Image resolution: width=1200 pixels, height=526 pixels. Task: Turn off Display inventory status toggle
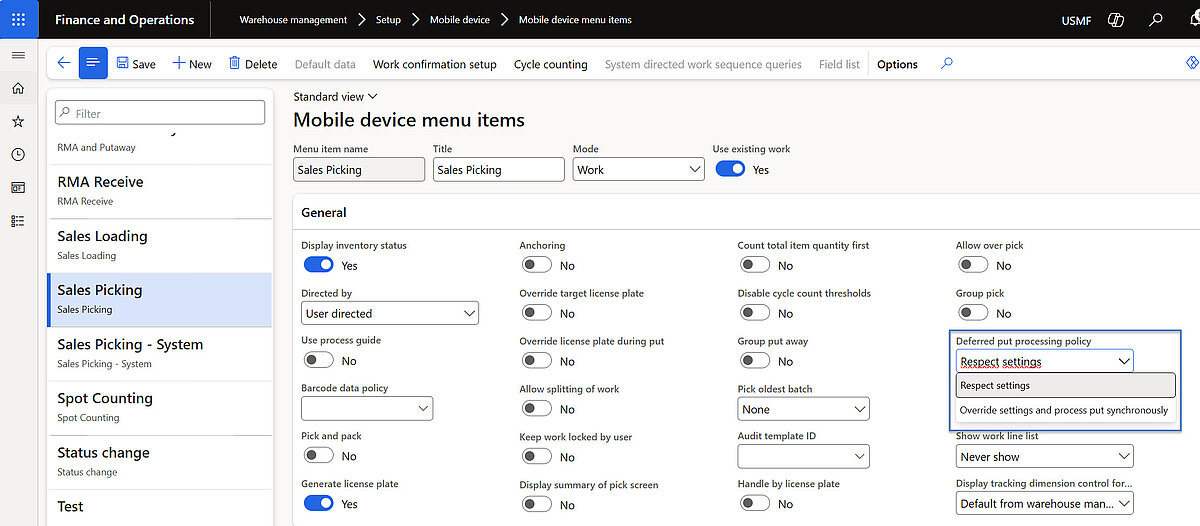[318, 265]
